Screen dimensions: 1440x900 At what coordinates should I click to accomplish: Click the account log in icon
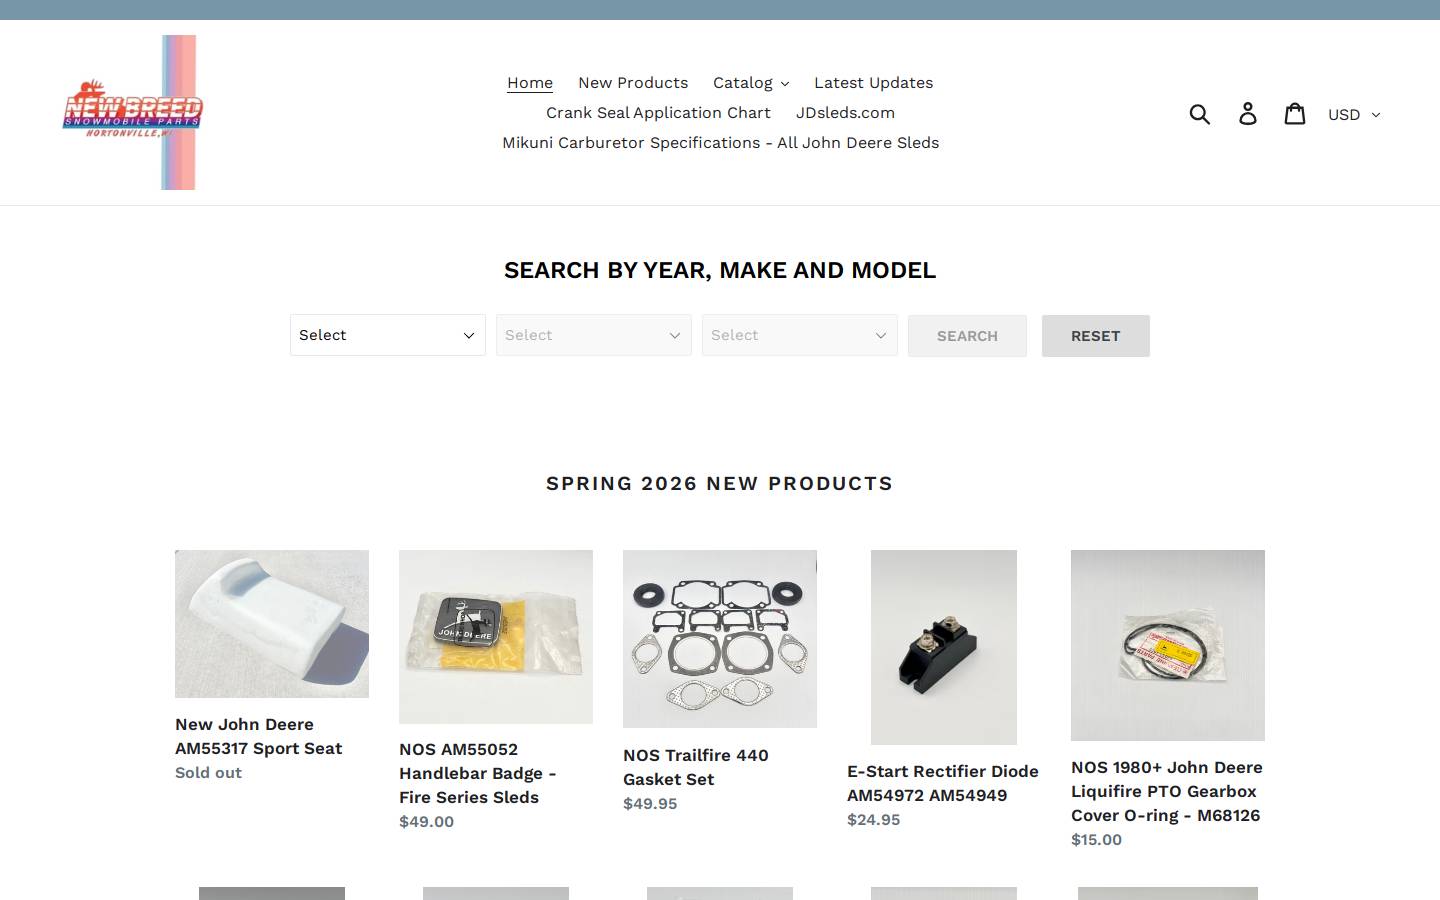click(1248, 113)
